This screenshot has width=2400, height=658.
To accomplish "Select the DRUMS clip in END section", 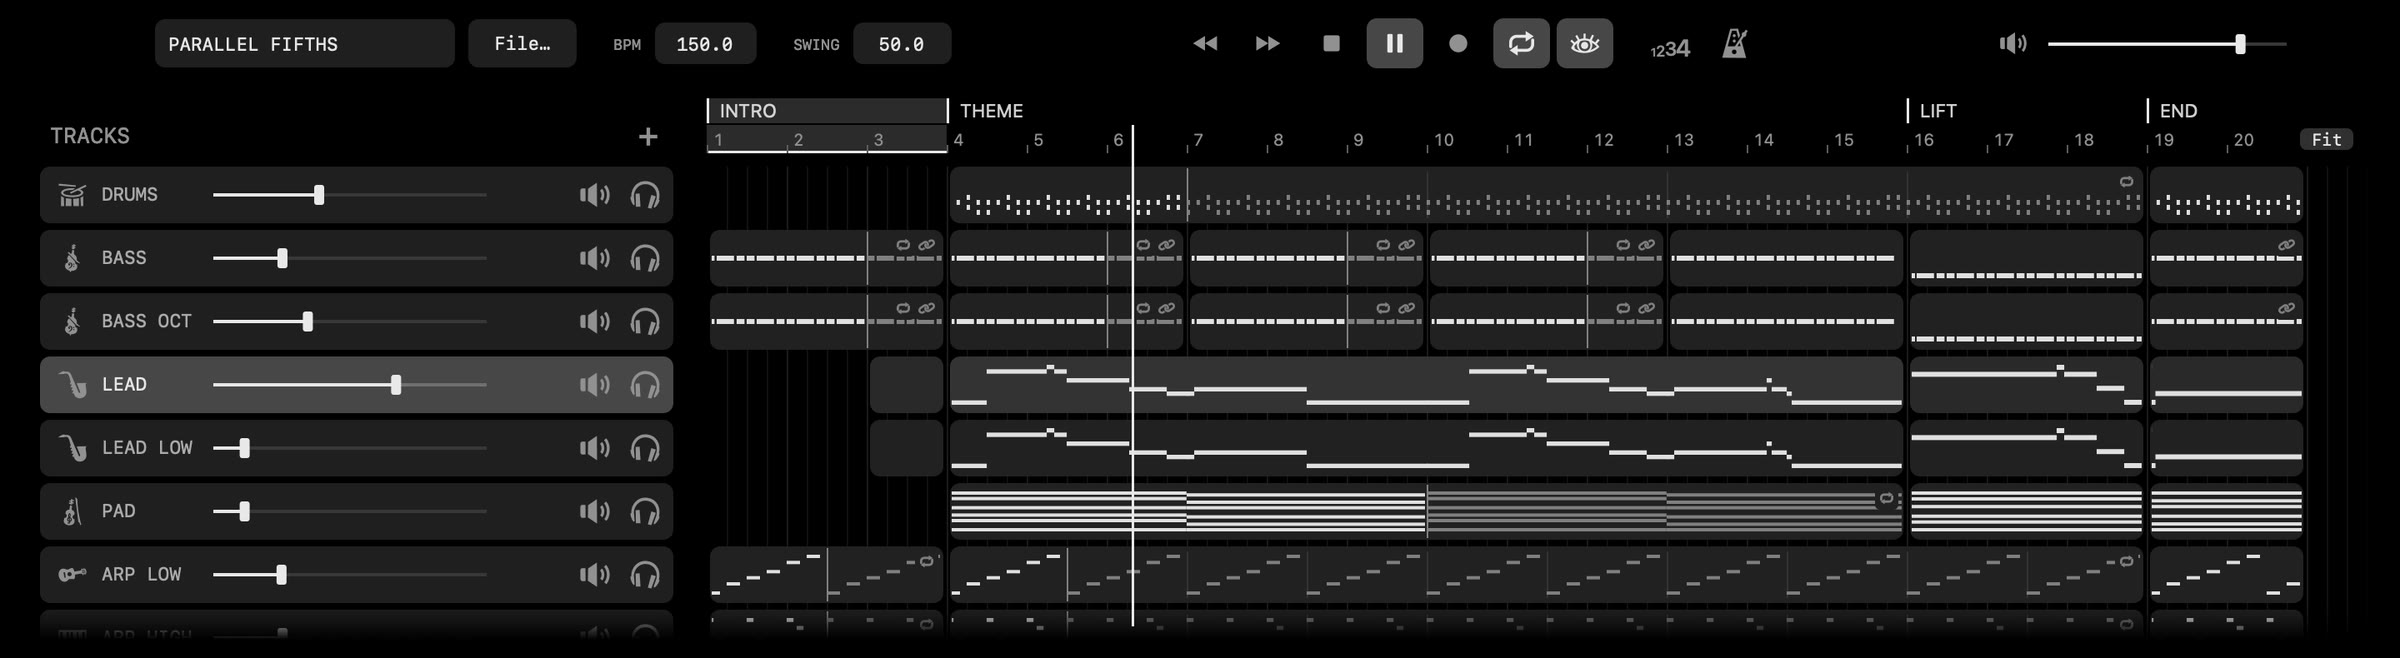I will pyautogui.click(x=2226, y=195).
